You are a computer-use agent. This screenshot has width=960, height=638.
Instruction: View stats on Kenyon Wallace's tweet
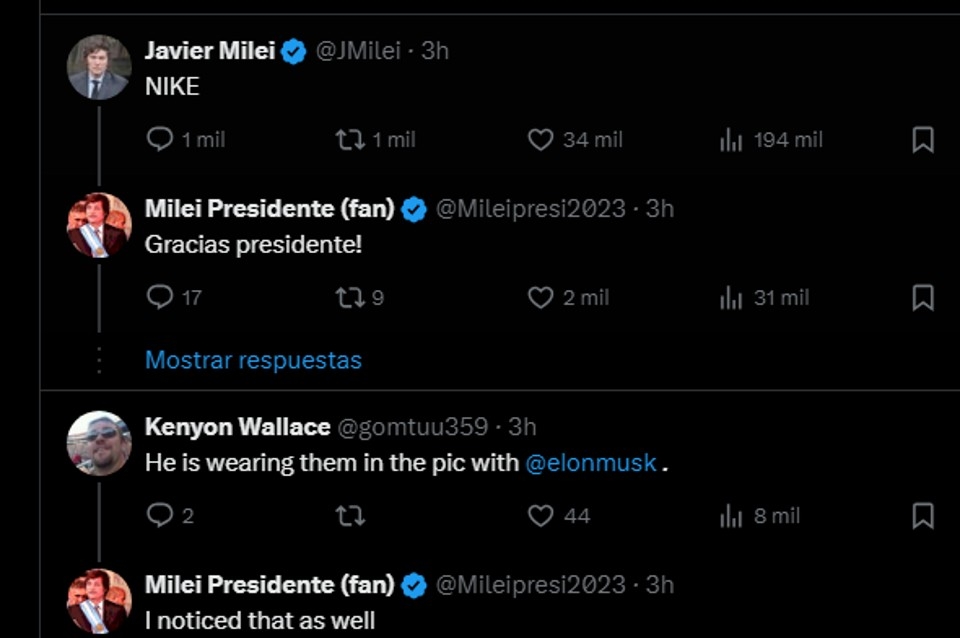pyautogui.click(x=731, y=515)
